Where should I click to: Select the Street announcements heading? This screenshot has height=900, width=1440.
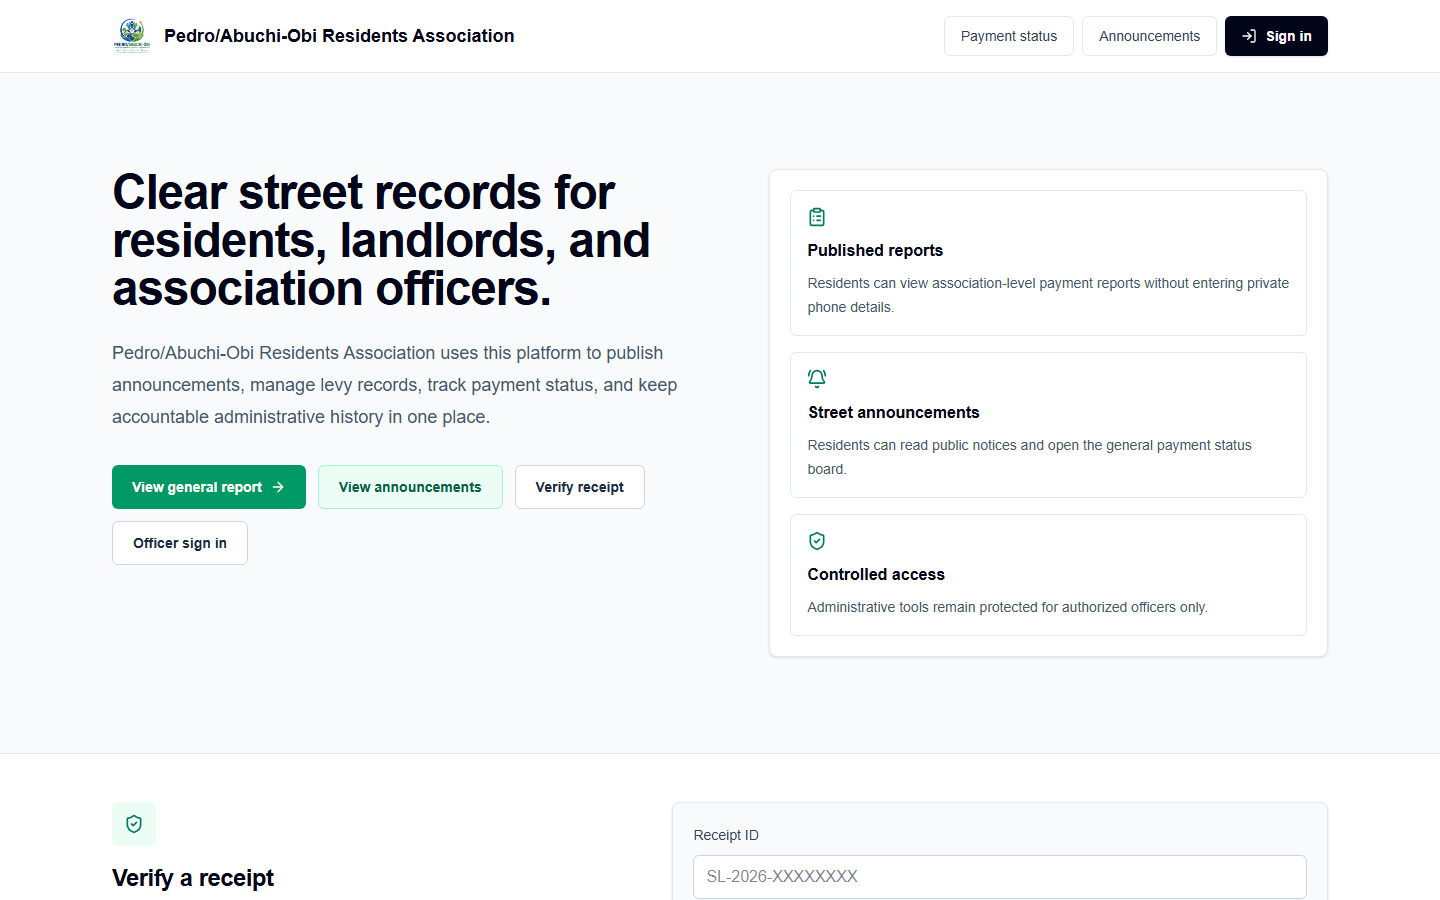[894, 412]
